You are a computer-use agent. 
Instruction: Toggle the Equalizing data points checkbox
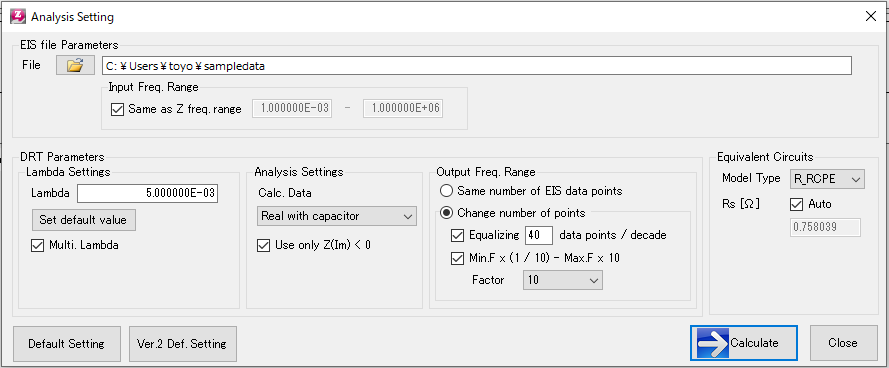coord(457,235)
